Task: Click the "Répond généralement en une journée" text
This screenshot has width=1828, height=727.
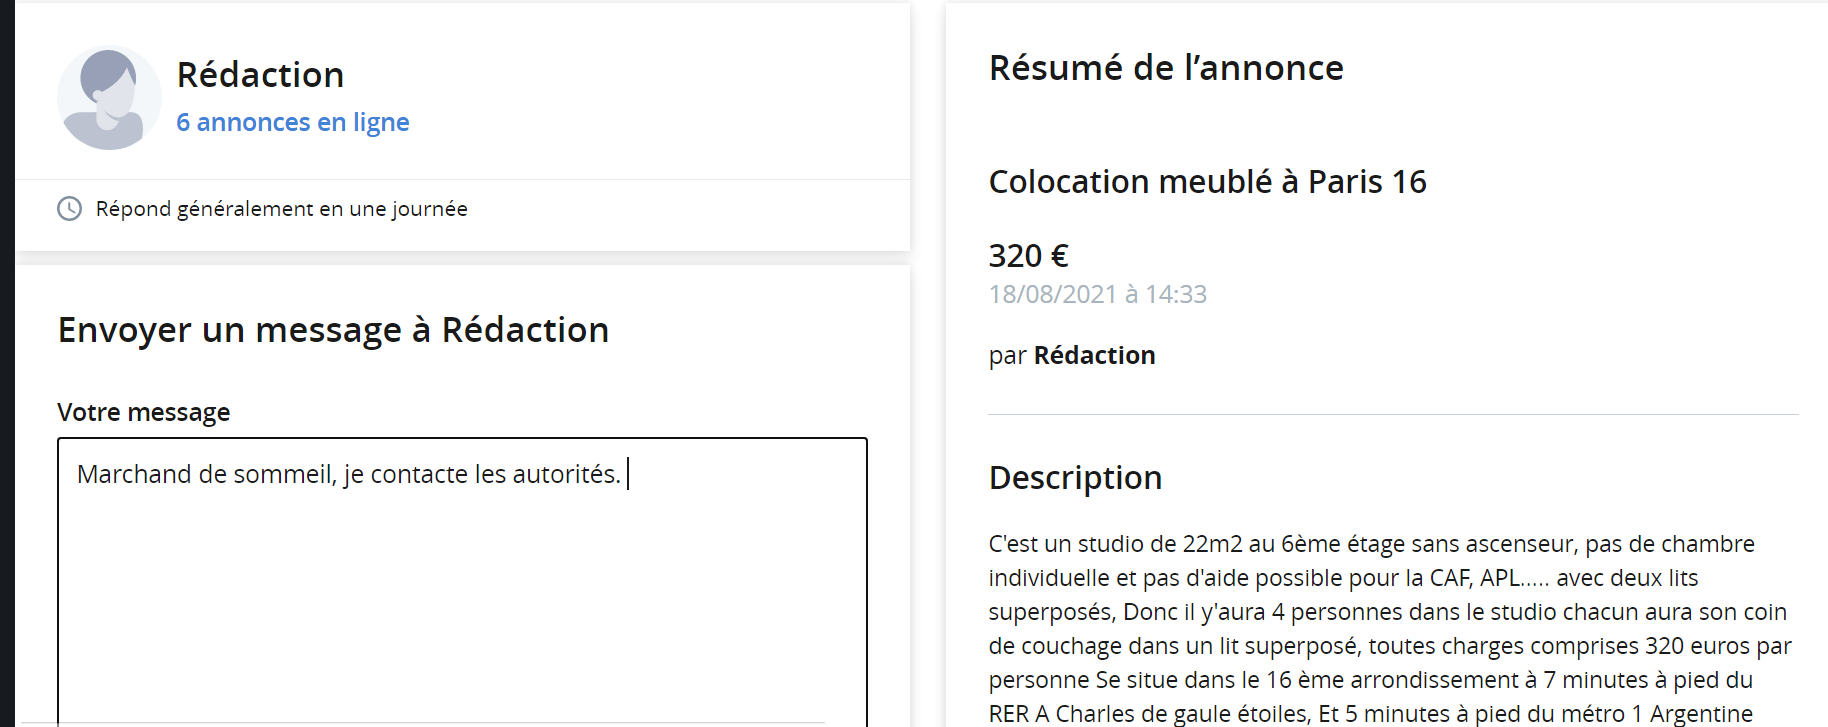Action: (281, 209)
